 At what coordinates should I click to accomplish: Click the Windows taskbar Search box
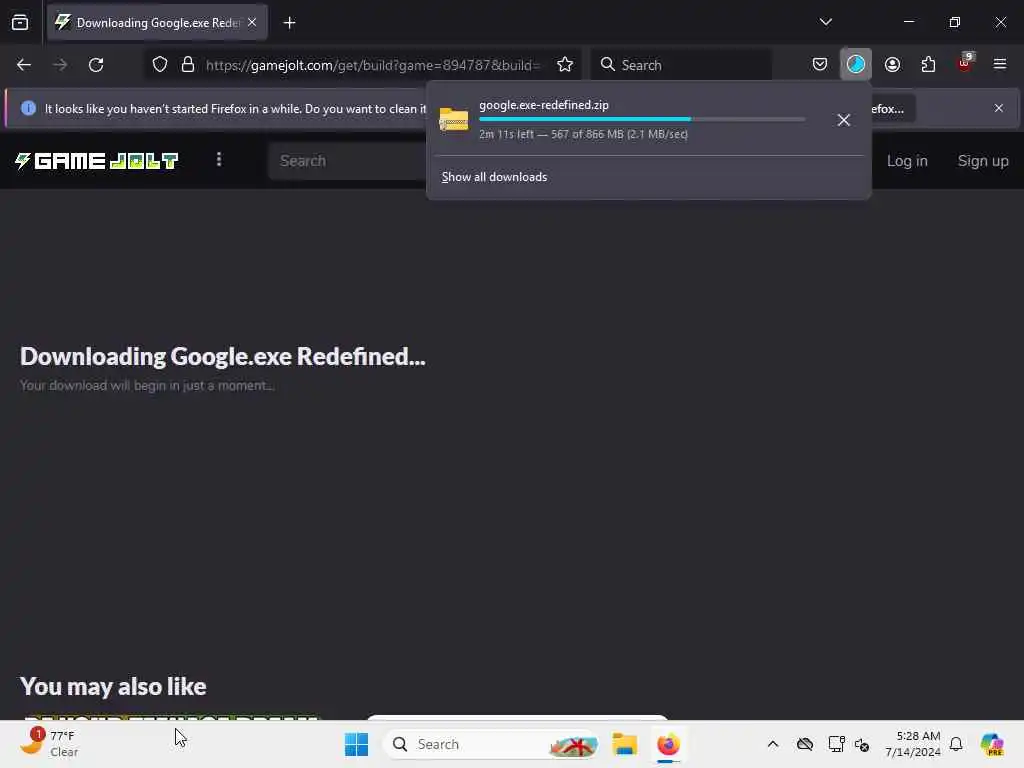(x=492, y=744)
